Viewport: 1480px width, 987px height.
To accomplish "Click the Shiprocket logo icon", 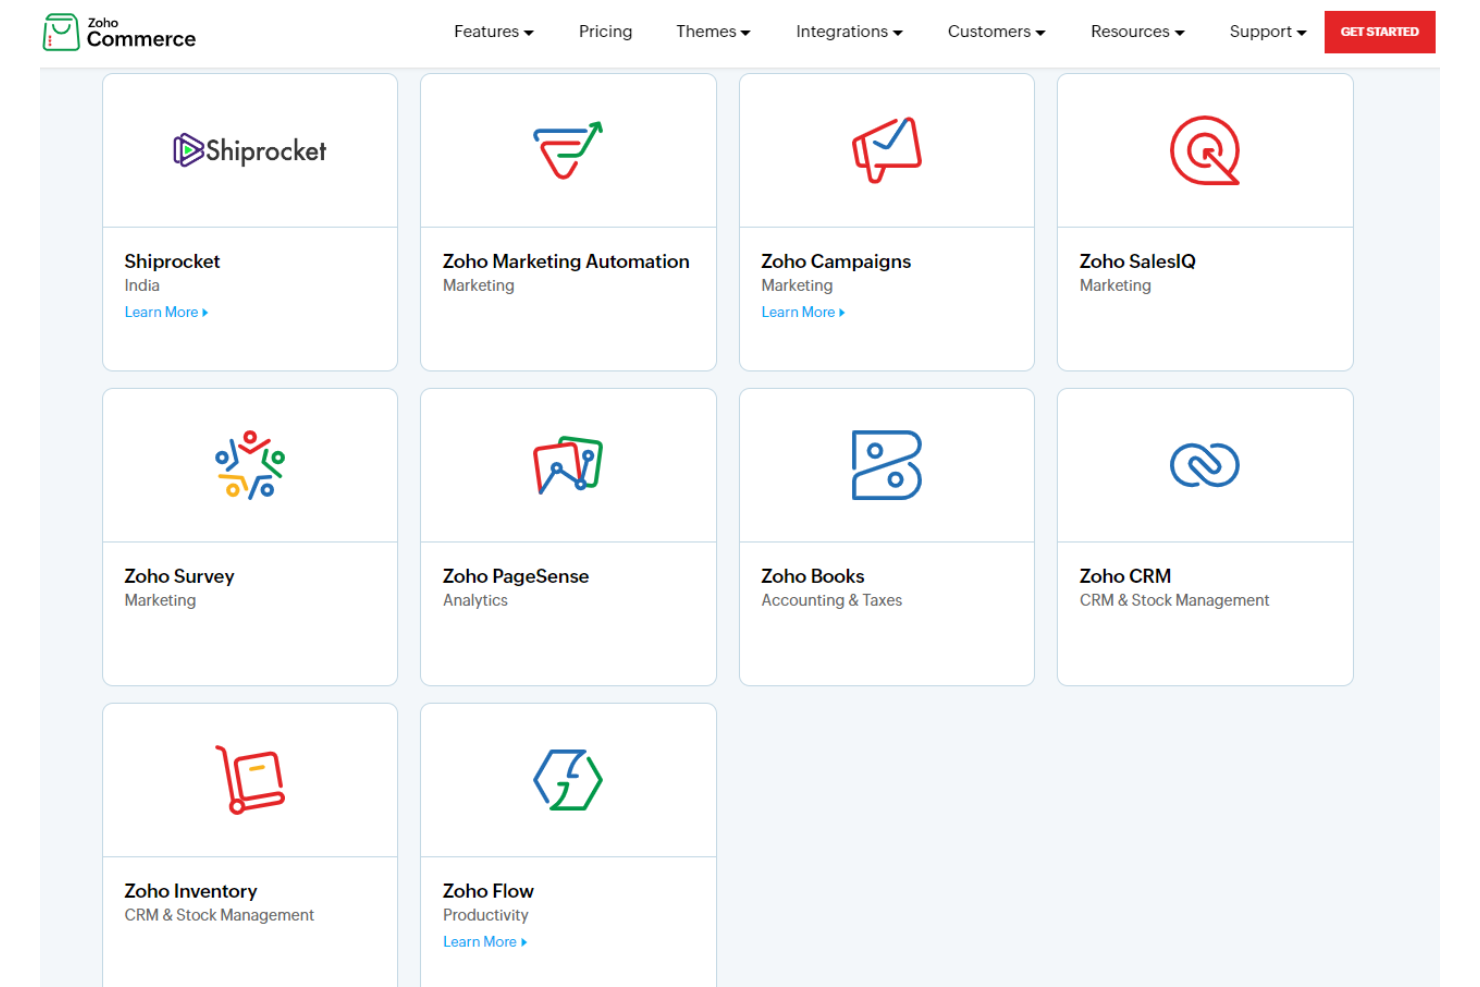I will pyautogui.click(x=248, y=150).
